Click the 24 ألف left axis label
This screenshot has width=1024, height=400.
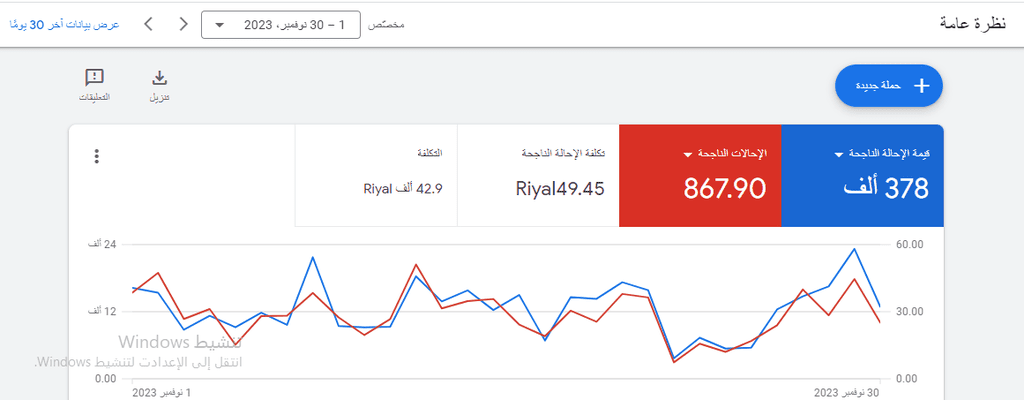(103, 244)
